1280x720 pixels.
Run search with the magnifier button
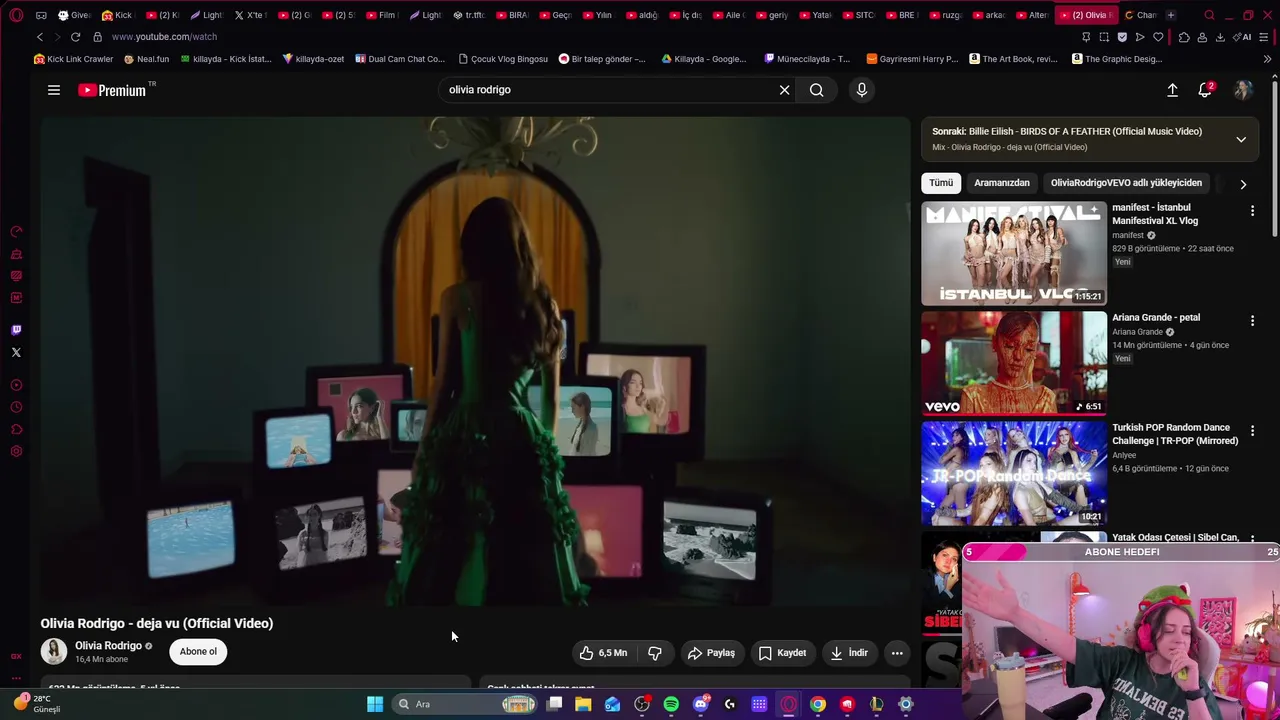(817, 90)
